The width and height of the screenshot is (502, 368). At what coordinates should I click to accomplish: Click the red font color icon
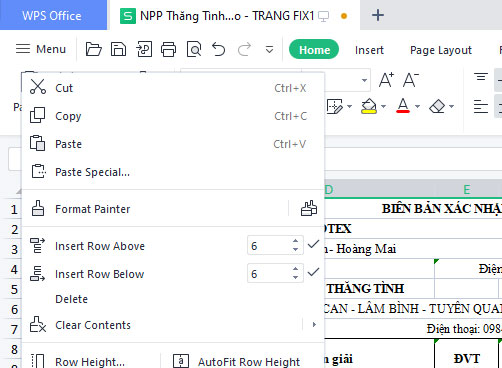(x=403, y=106)
